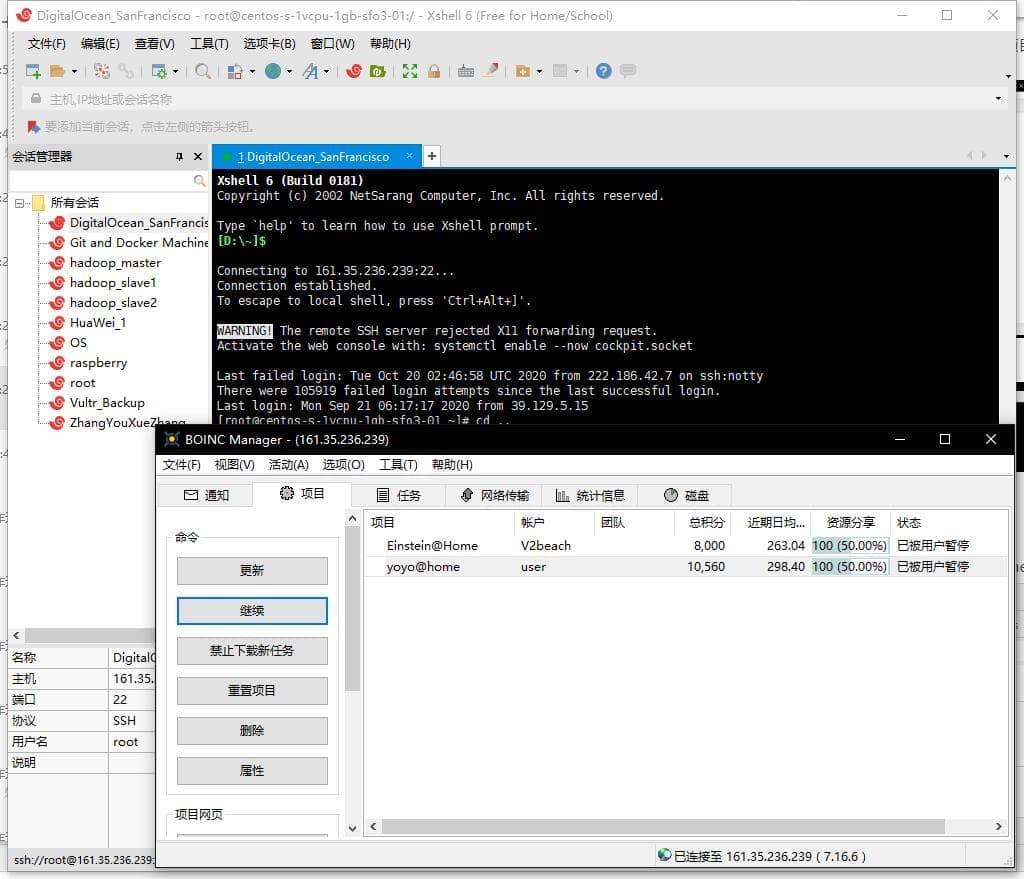Select the HuaWei_1 session
The width and height of the screenshot is (1024, 879).
click(x=97, y=323)
